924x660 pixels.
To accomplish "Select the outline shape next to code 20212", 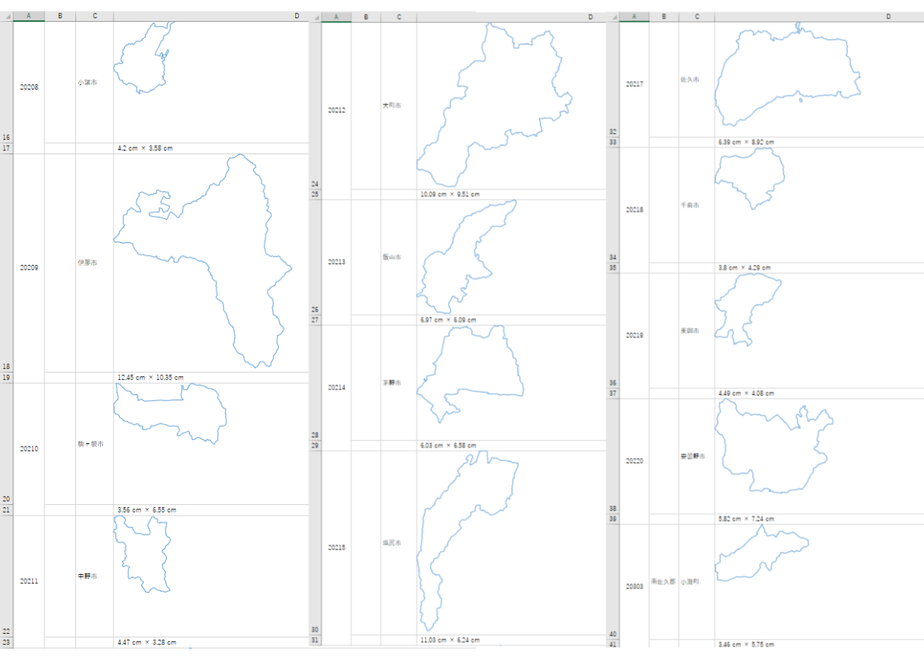I will pyautogui.click(x=494, y=105).
